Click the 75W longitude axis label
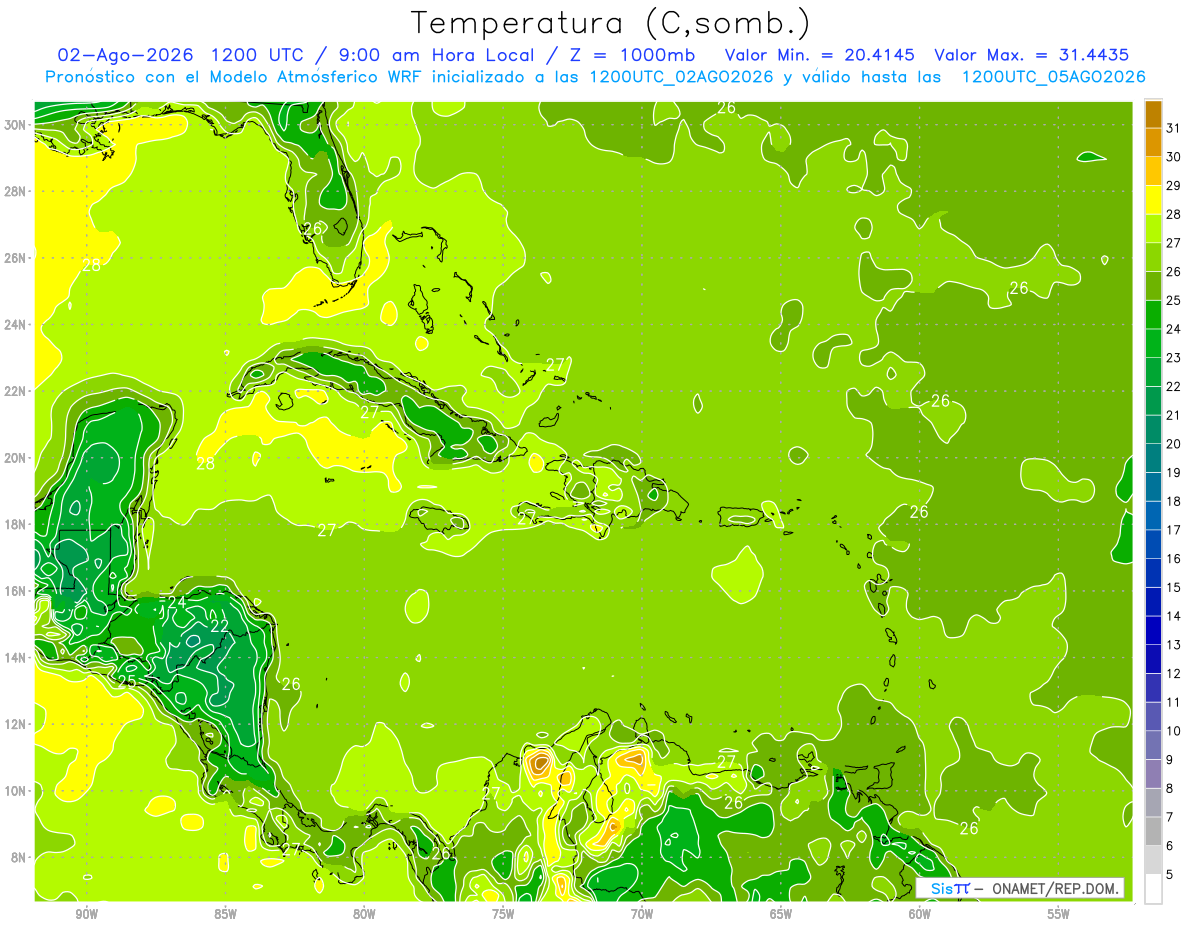This screenshot has width=1200, height=927. coord(503,914)
